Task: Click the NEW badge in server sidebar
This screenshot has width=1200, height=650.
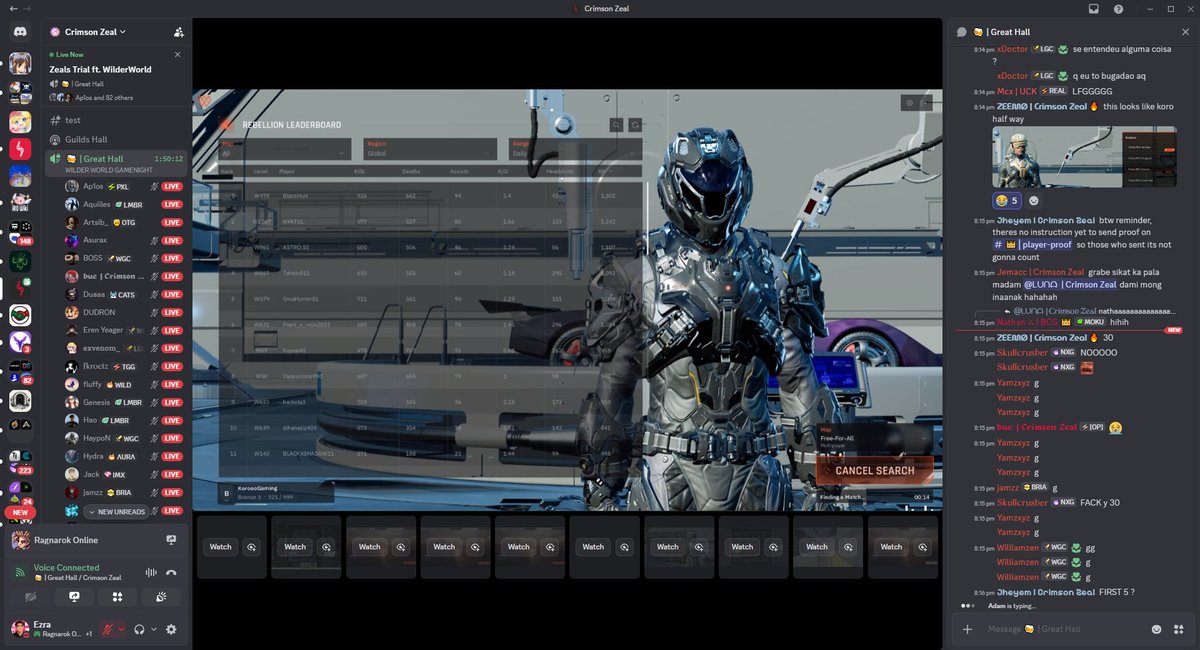Action: point(20,512)
